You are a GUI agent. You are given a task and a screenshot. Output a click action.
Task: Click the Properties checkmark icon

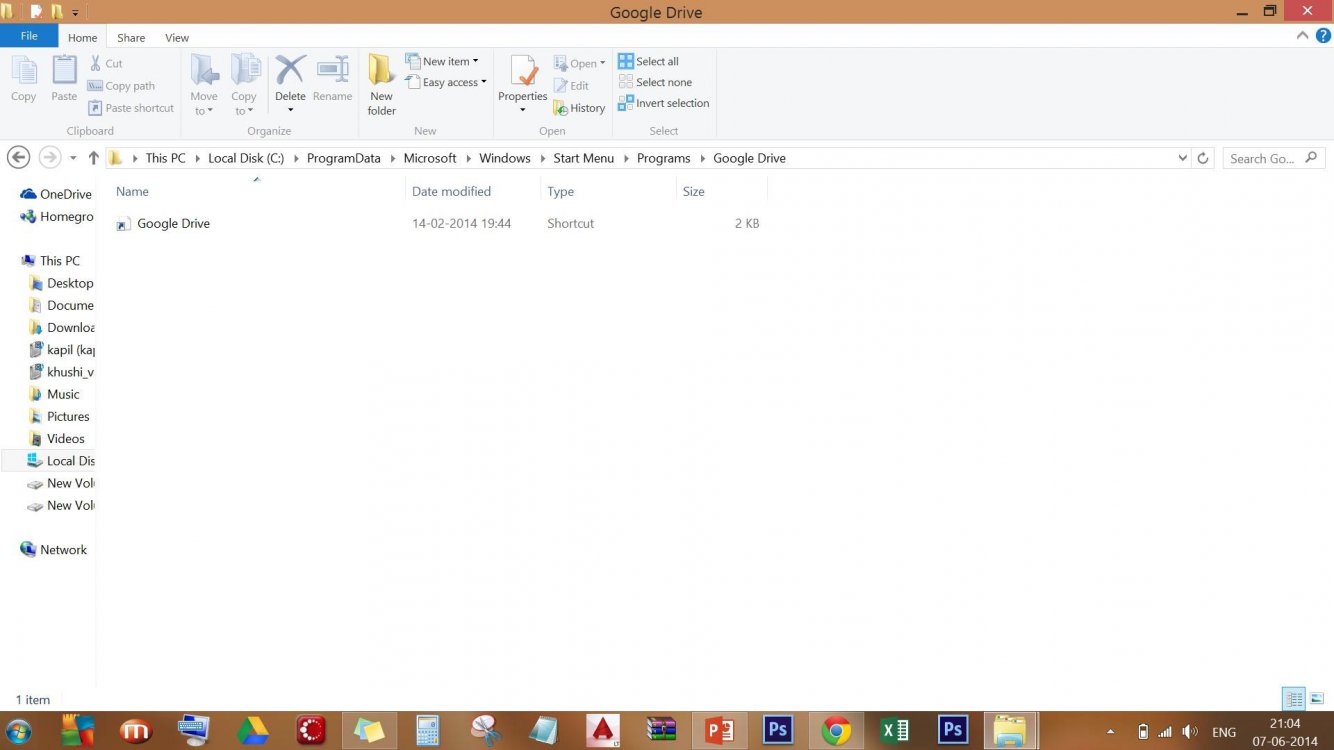click(x=523, y=72)
